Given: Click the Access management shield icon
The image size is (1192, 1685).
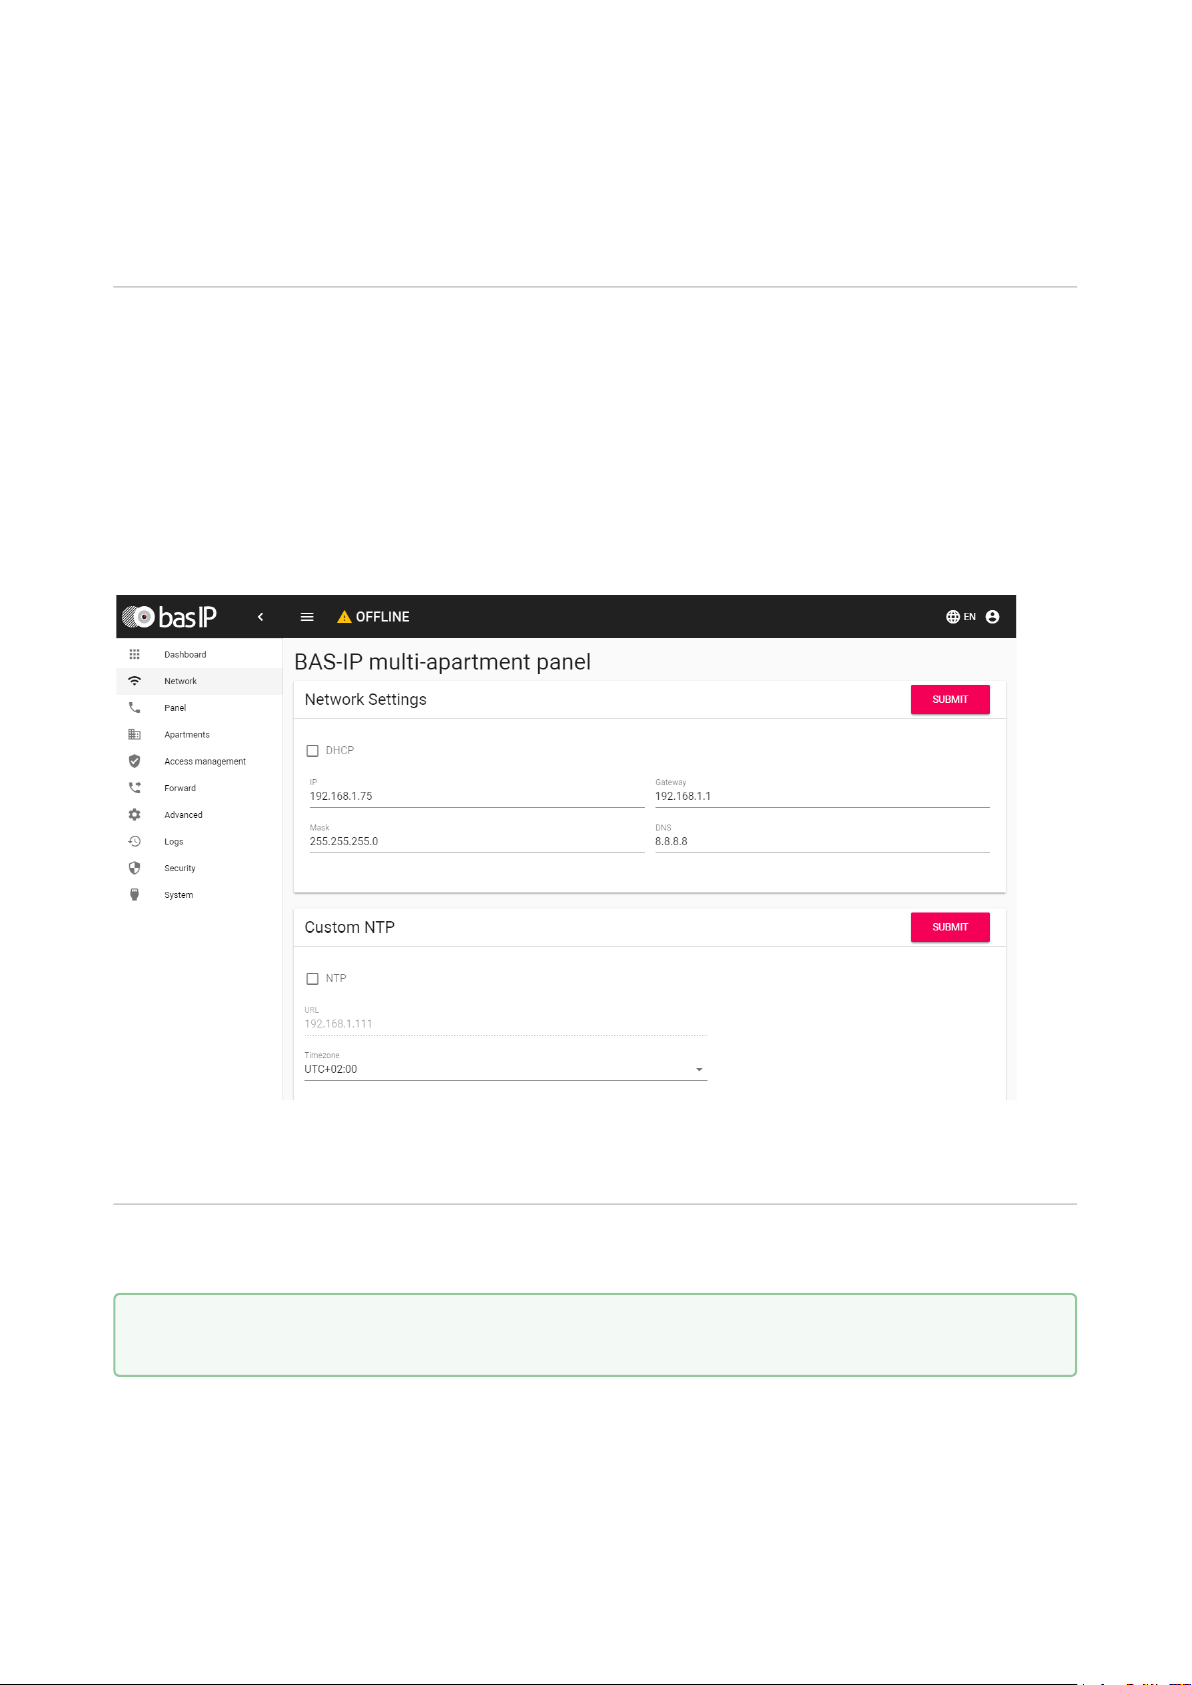Looking at the screenshot, I should point(134,761).
